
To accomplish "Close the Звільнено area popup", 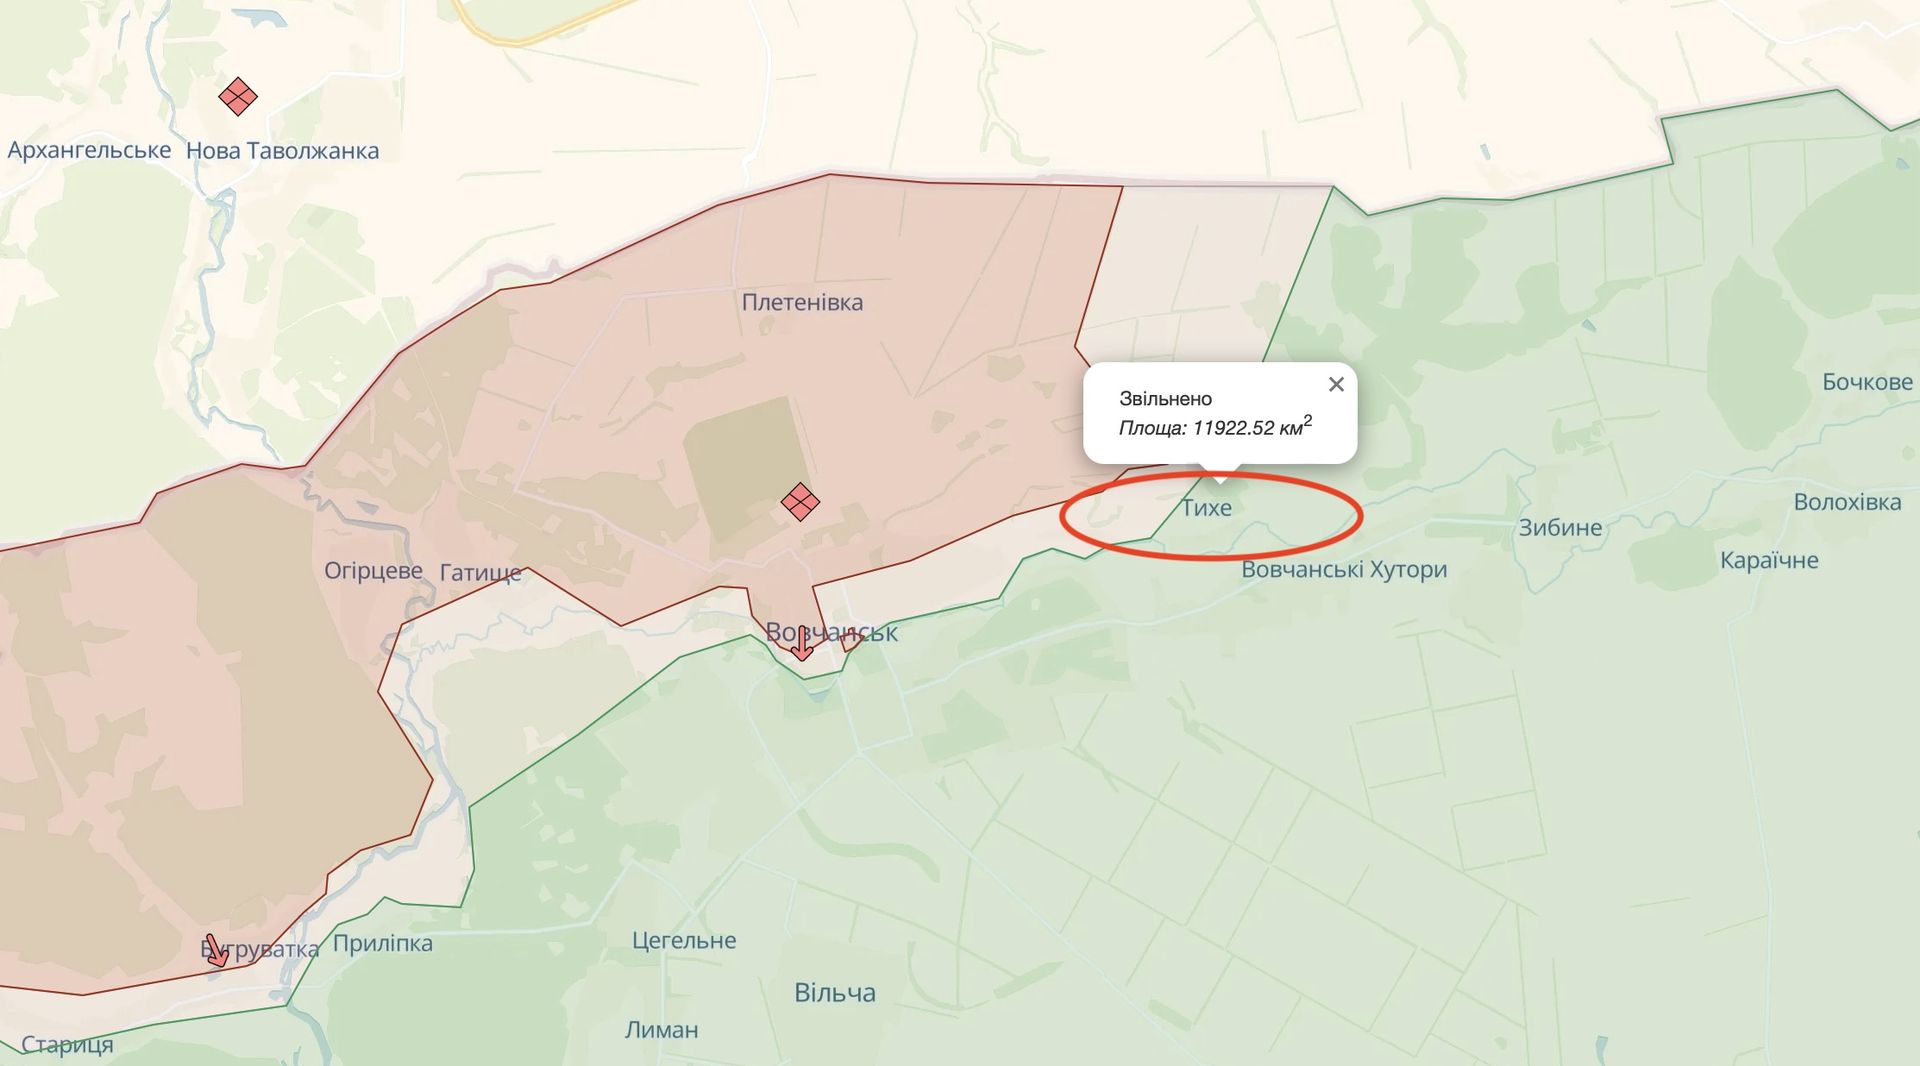I will (1336, 384).
